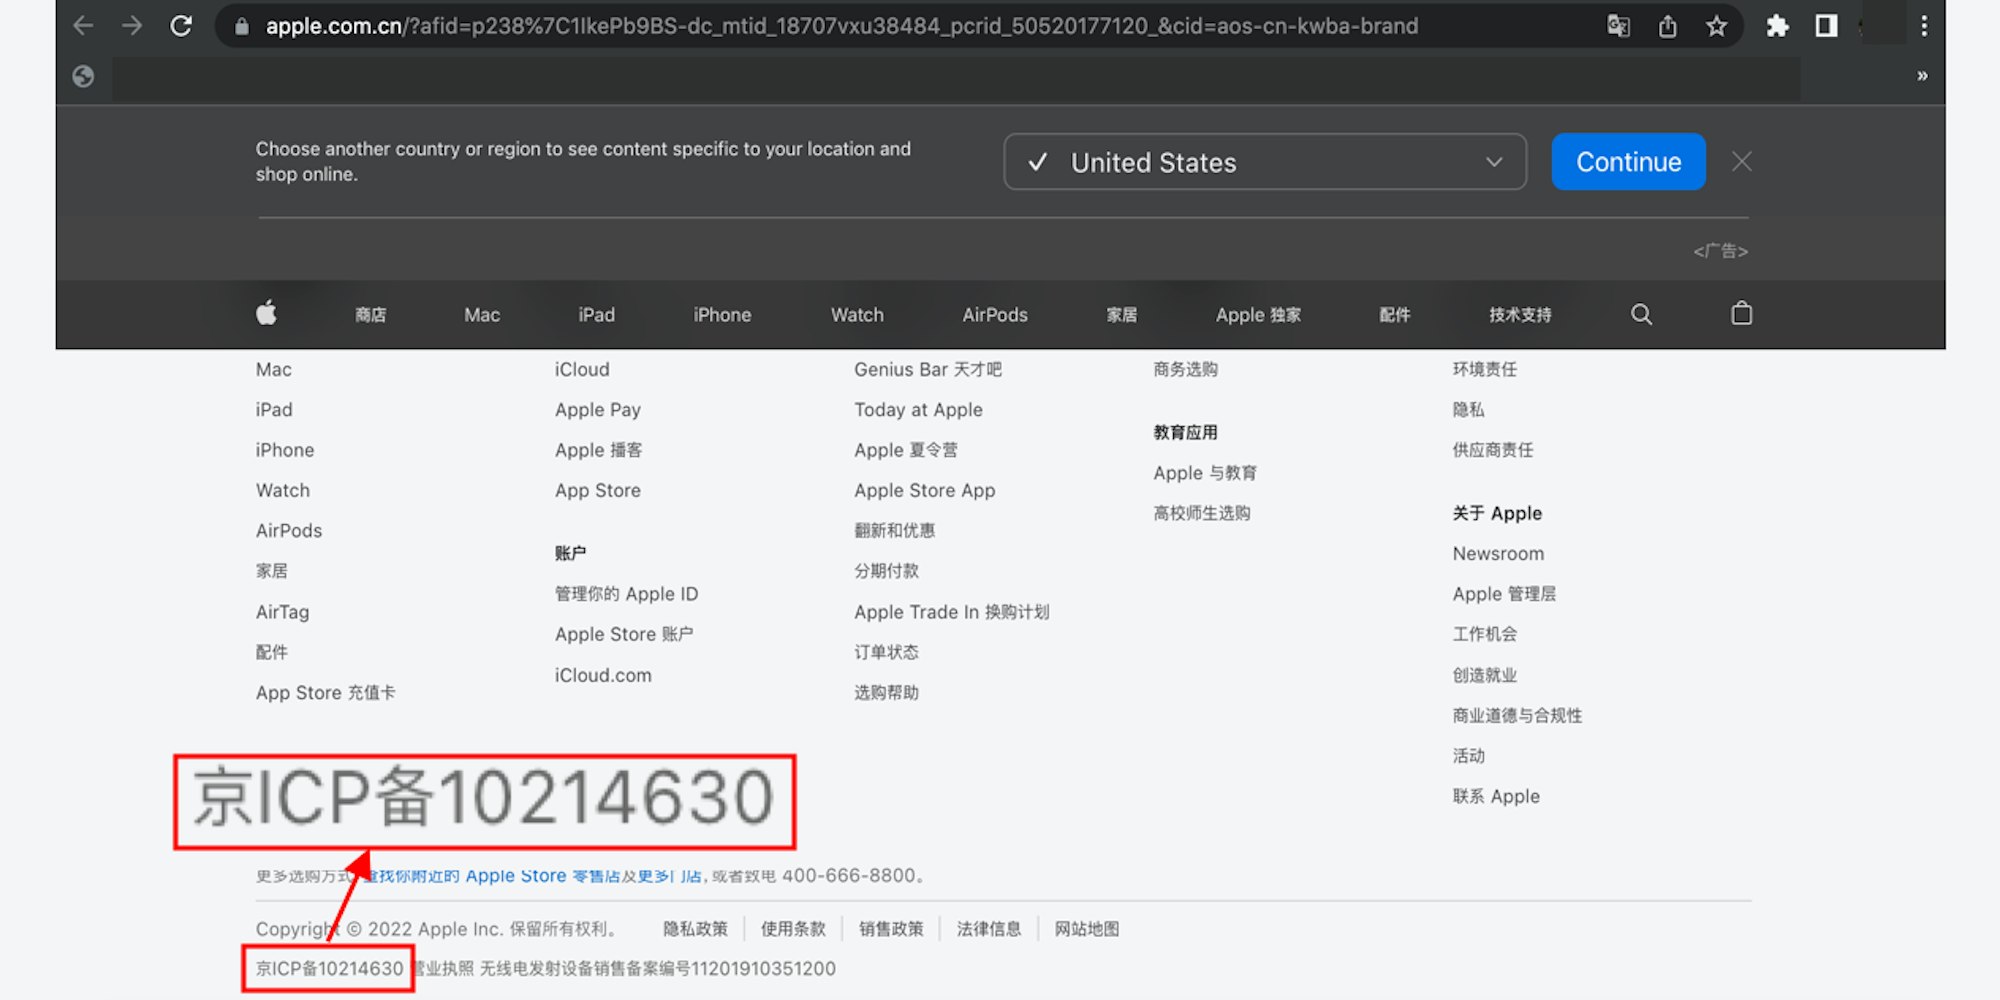Open the Apple Pay footer link
This screenshot has height=1000, width=2000.
[598, 410]
